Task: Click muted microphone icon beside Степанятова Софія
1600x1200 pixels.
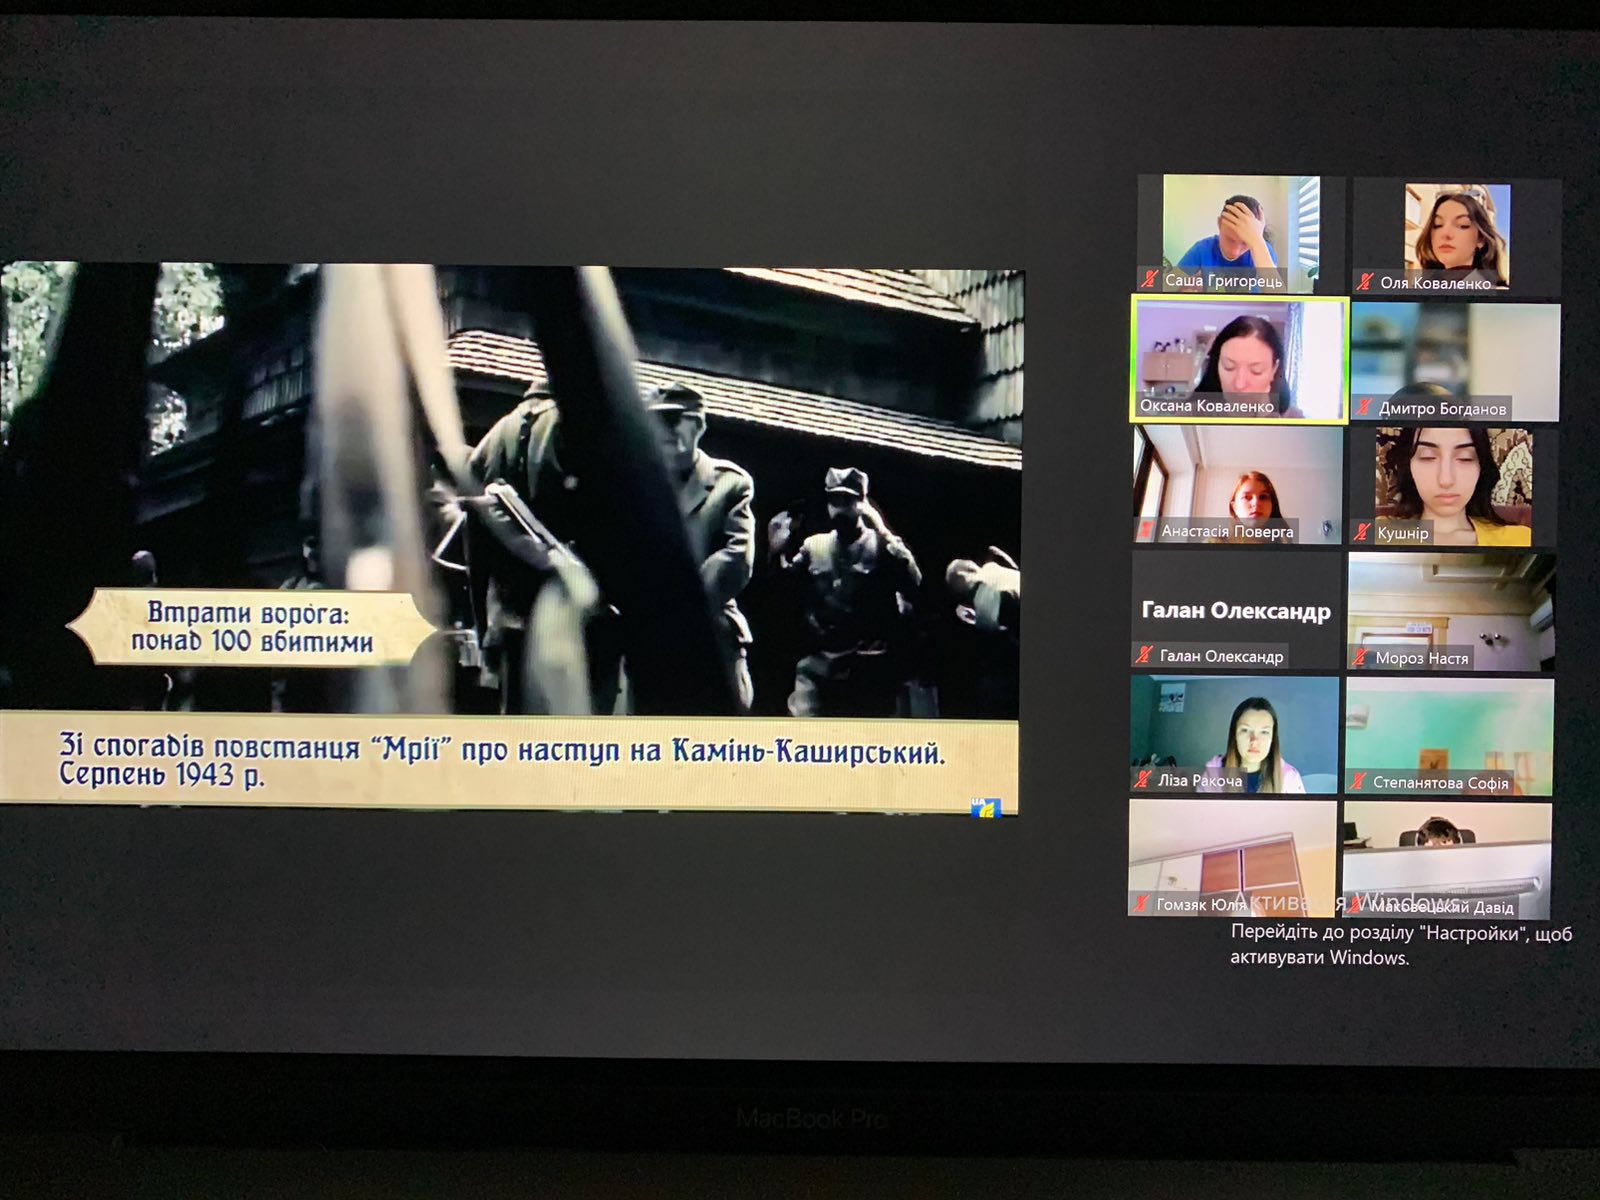Action: coord(1357,782)
